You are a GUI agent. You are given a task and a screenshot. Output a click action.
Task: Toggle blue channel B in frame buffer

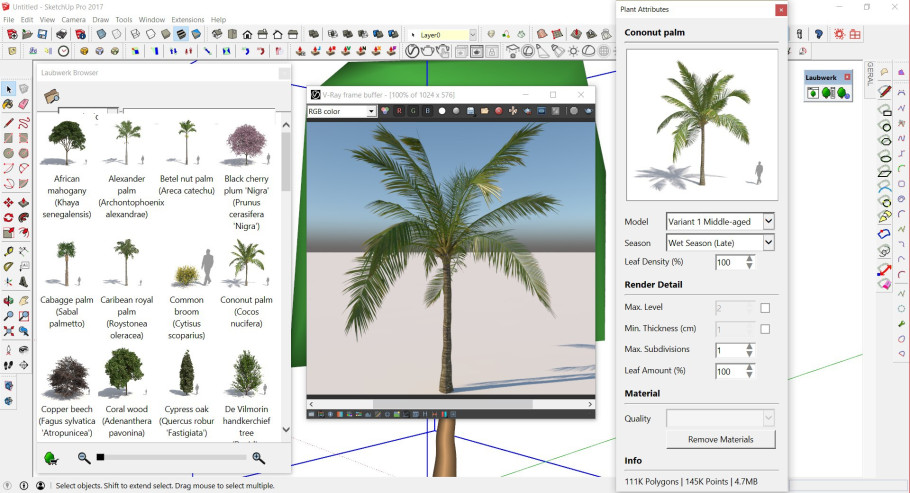(428, 111)
